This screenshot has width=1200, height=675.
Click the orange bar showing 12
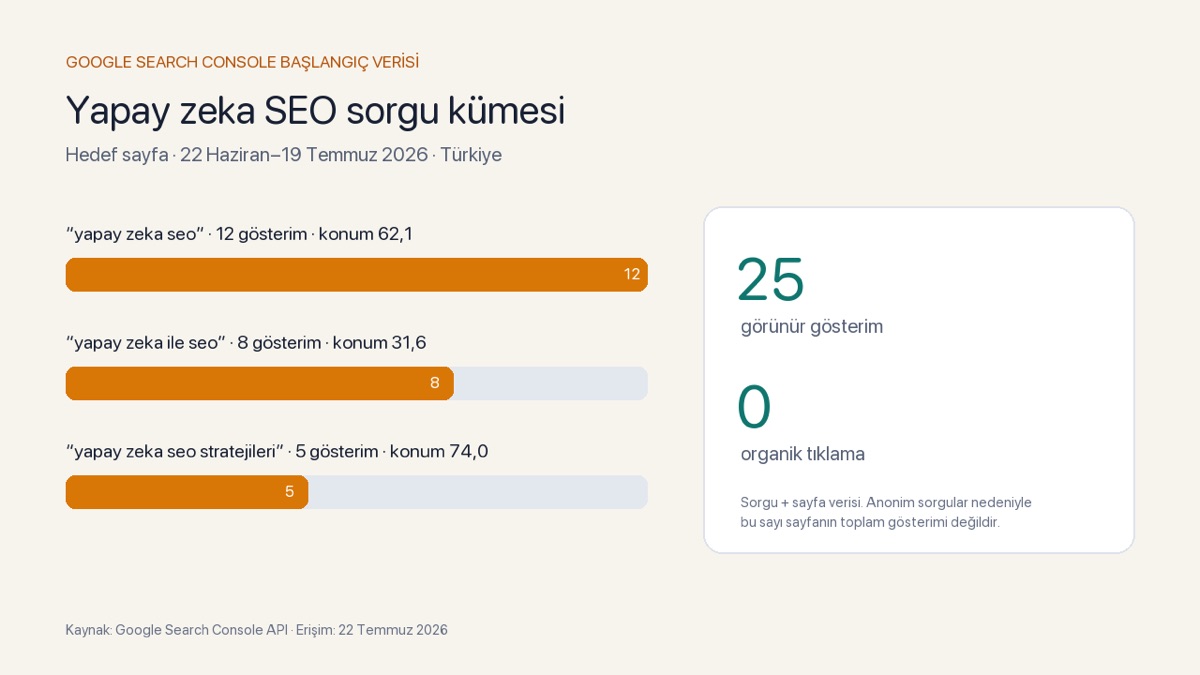click(357, 275)
